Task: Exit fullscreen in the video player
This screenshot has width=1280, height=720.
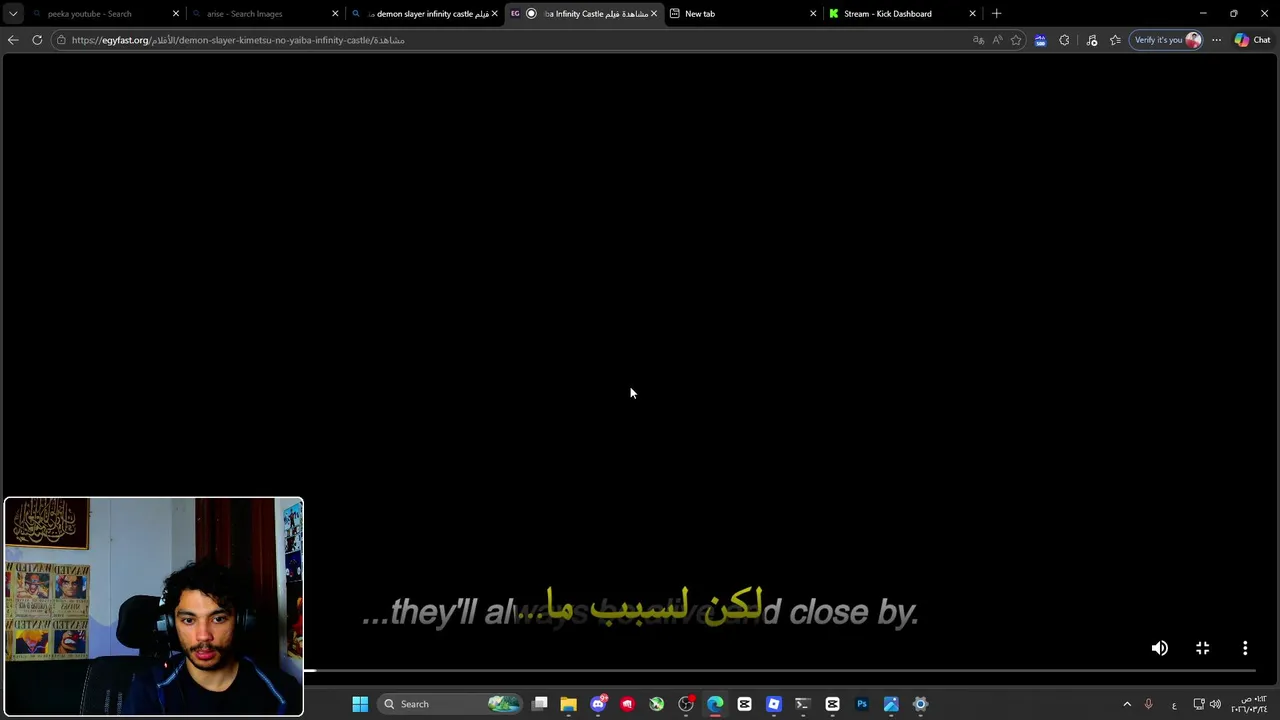Action: [1203, 648]
